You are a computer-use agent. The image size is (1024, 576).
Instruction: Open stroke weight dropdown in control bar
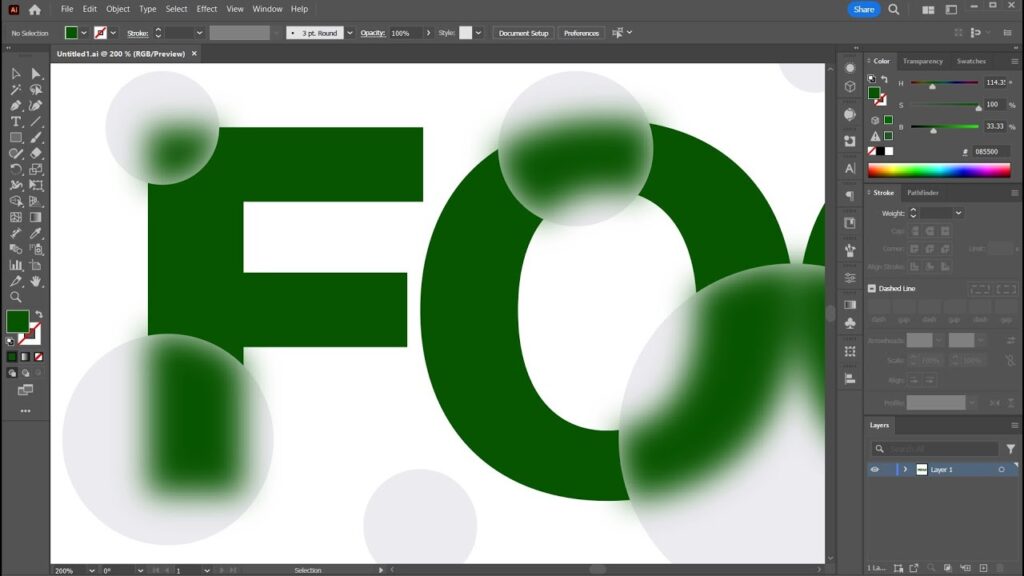coord(199,33)
